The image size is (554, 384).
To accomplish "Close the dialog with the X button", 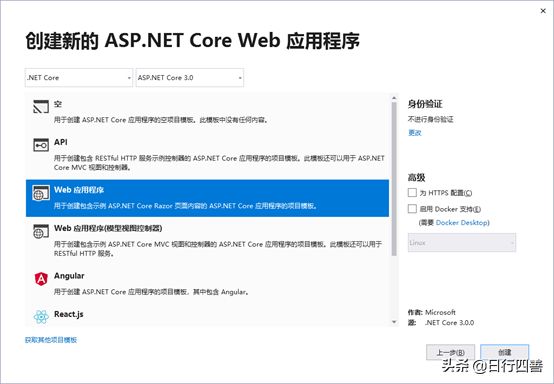I will pos(543,11).
